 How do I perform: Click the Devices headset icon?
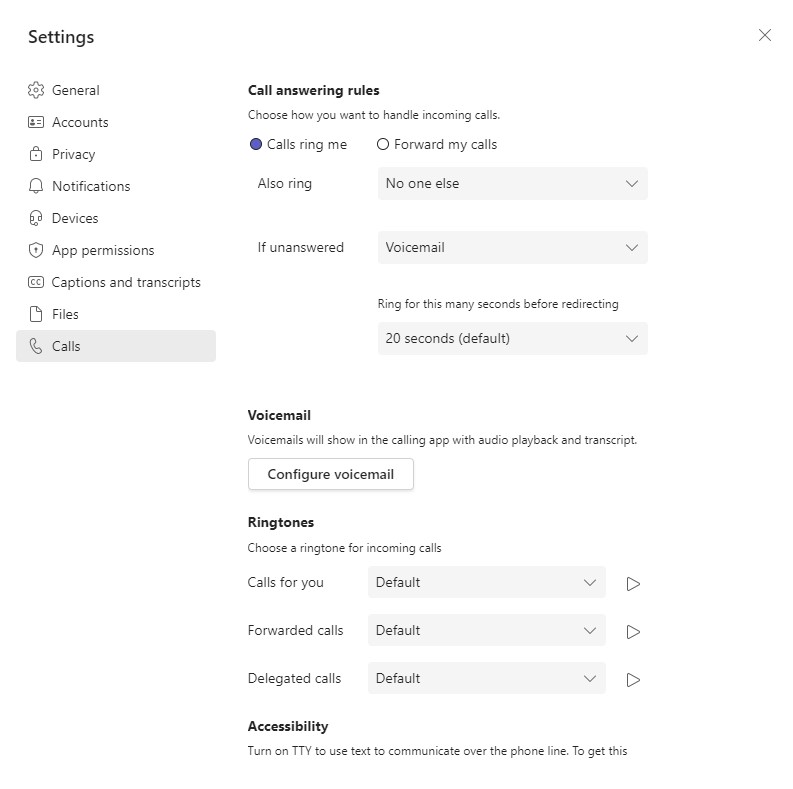(x=36, y=218)
